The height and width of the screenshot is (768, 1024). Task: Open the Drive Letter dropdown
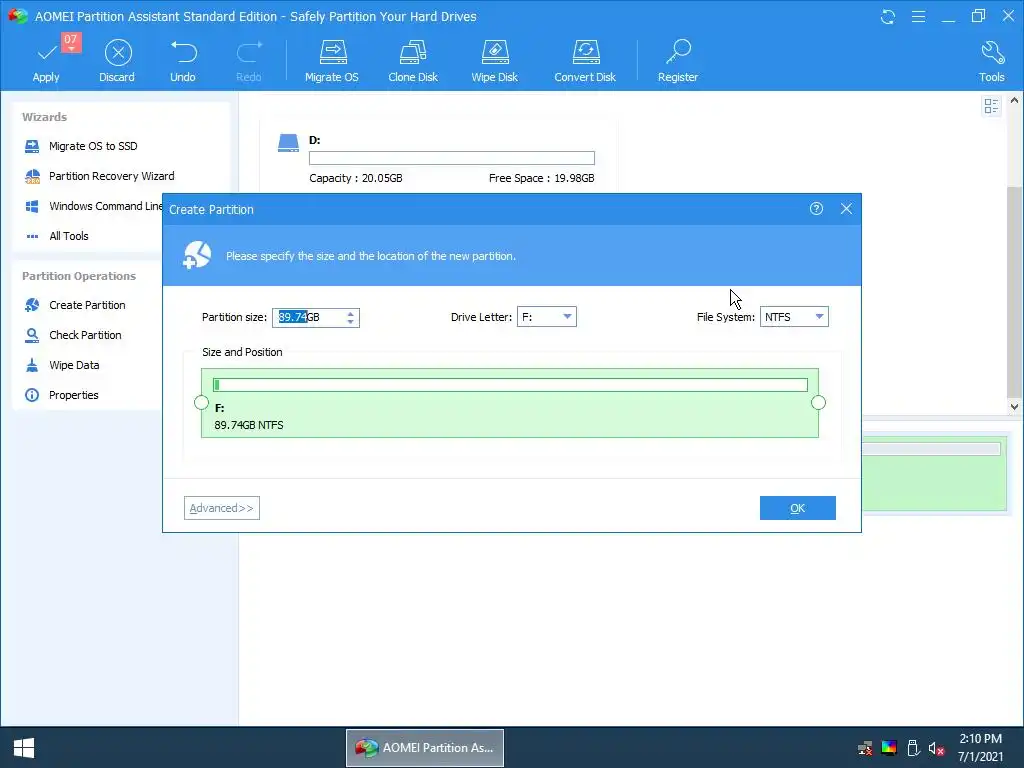[x=547, y=317]
